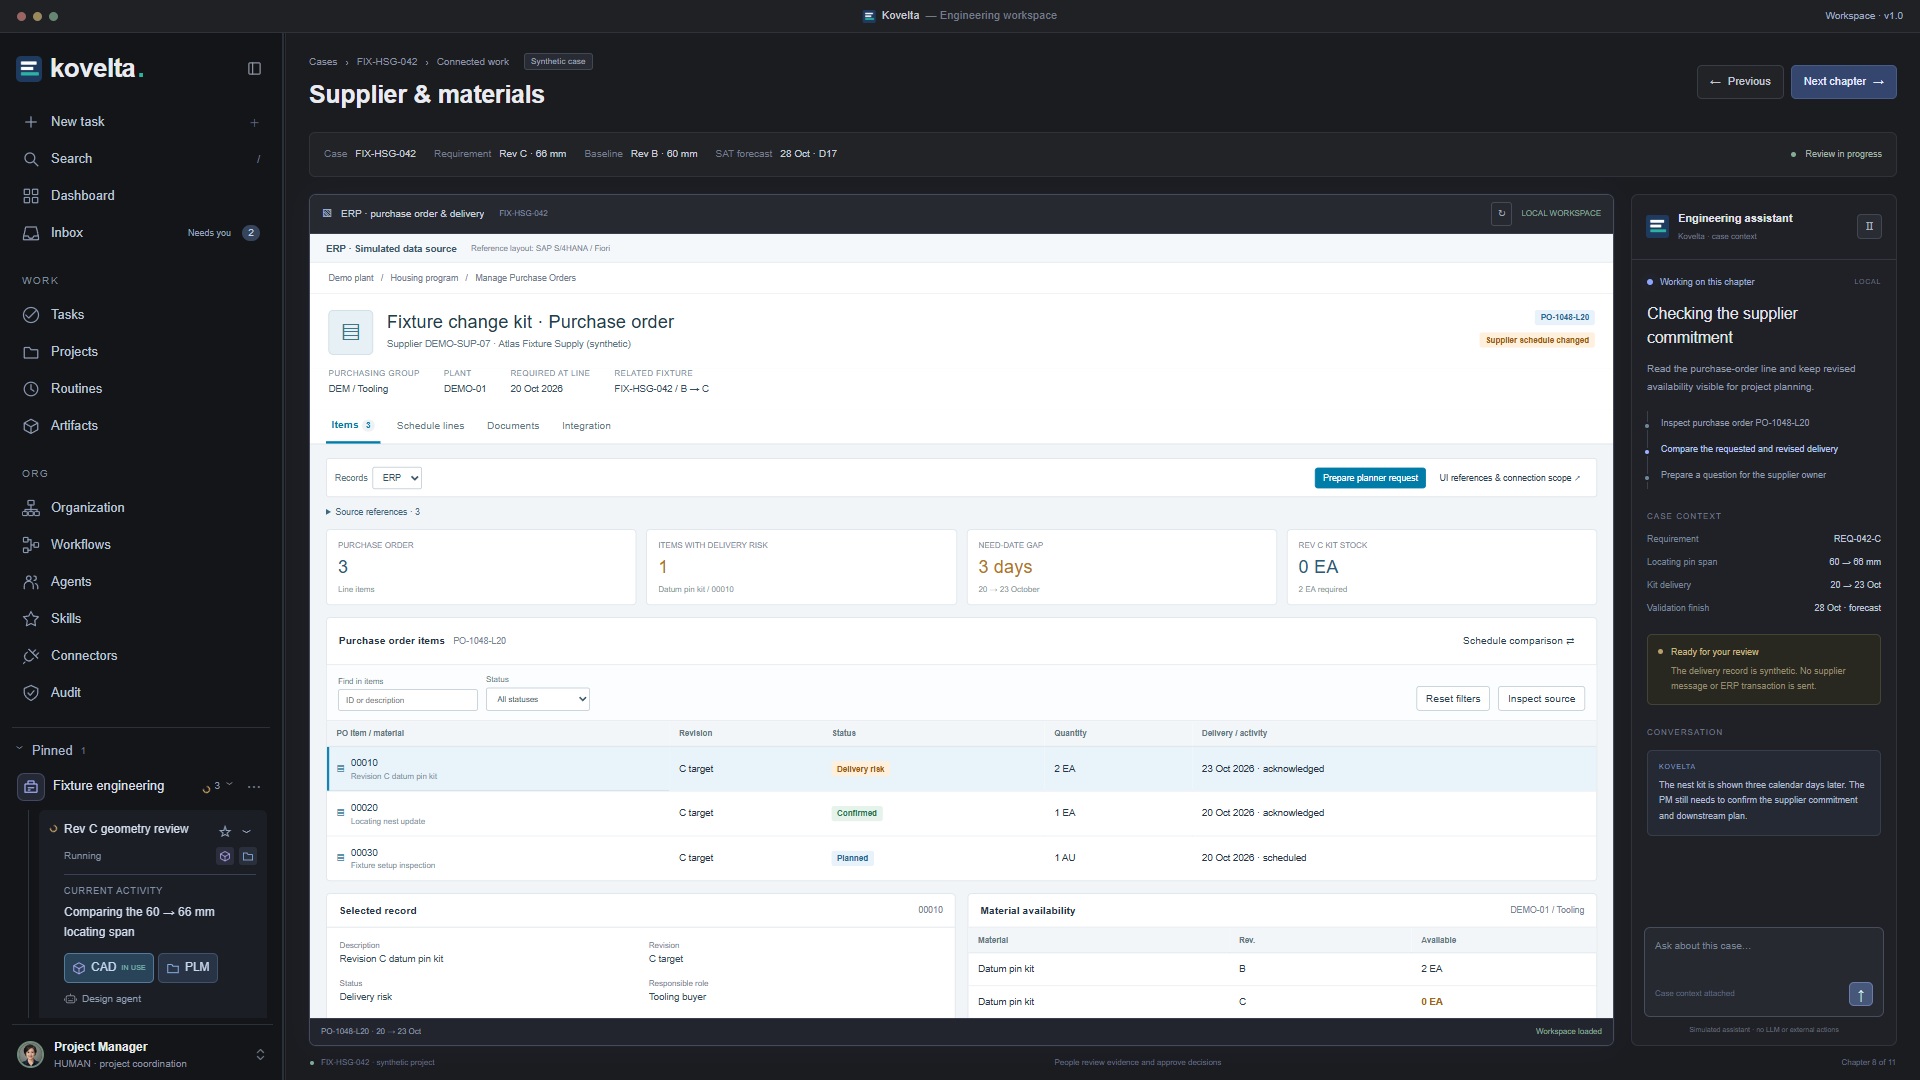The height and width of the screenshot is (1080, 1920).
Task: Open the All statuses filter dropdown
Action: (x=538, y=699)
